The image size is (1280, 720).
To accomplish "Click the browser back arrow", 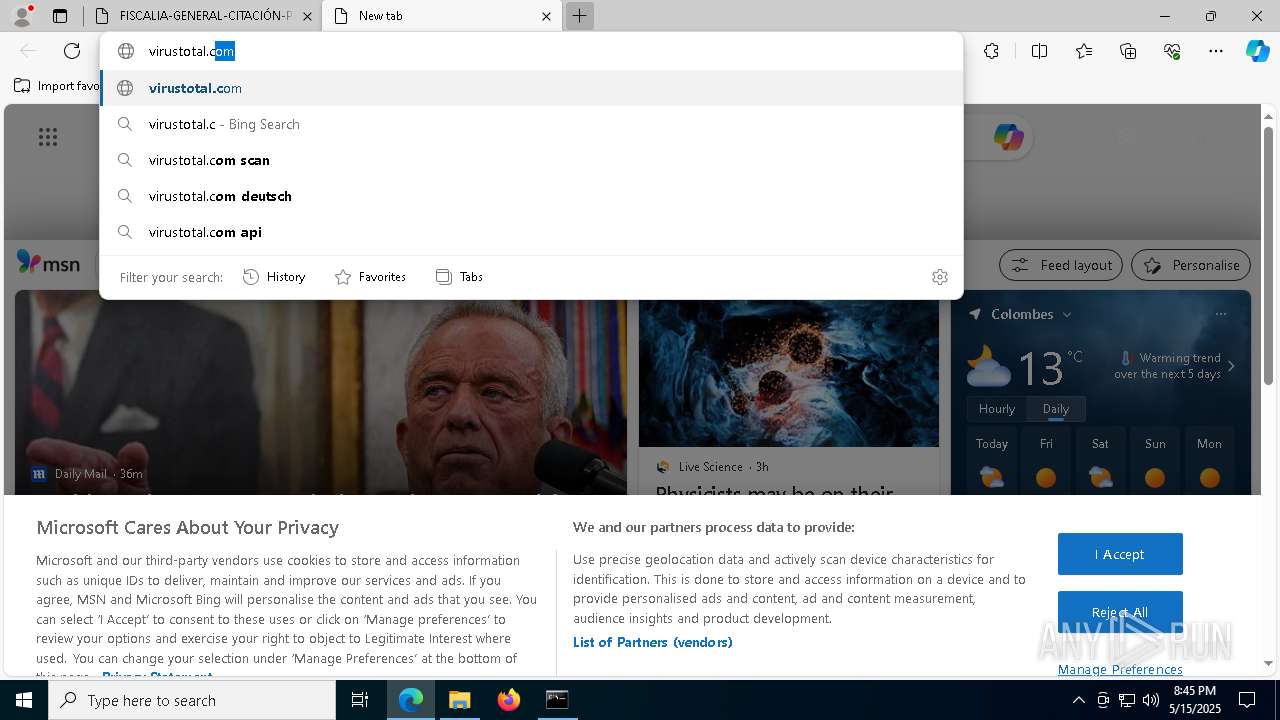I will (x=28, y=51).
